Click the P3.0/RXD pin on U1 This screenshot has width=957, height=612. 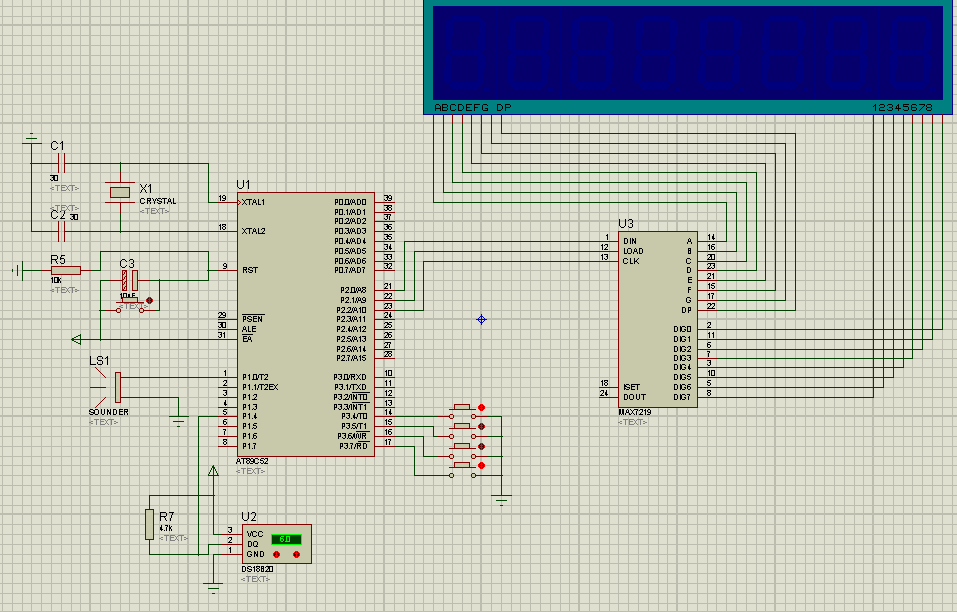(x=385, y=377)
